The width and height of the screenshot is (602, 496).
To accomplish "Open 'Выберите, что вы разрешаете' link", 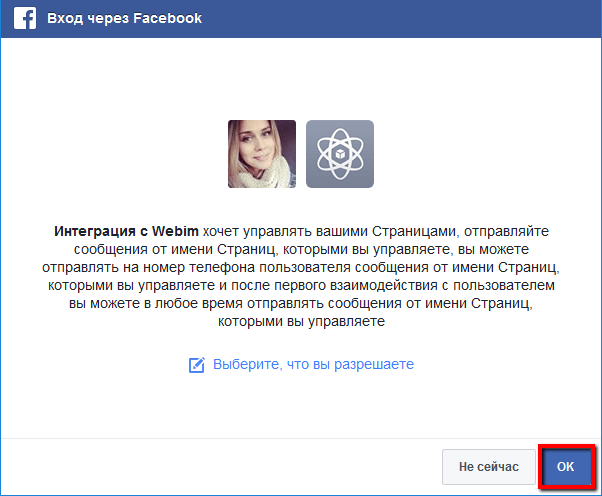I will (313, 364).
